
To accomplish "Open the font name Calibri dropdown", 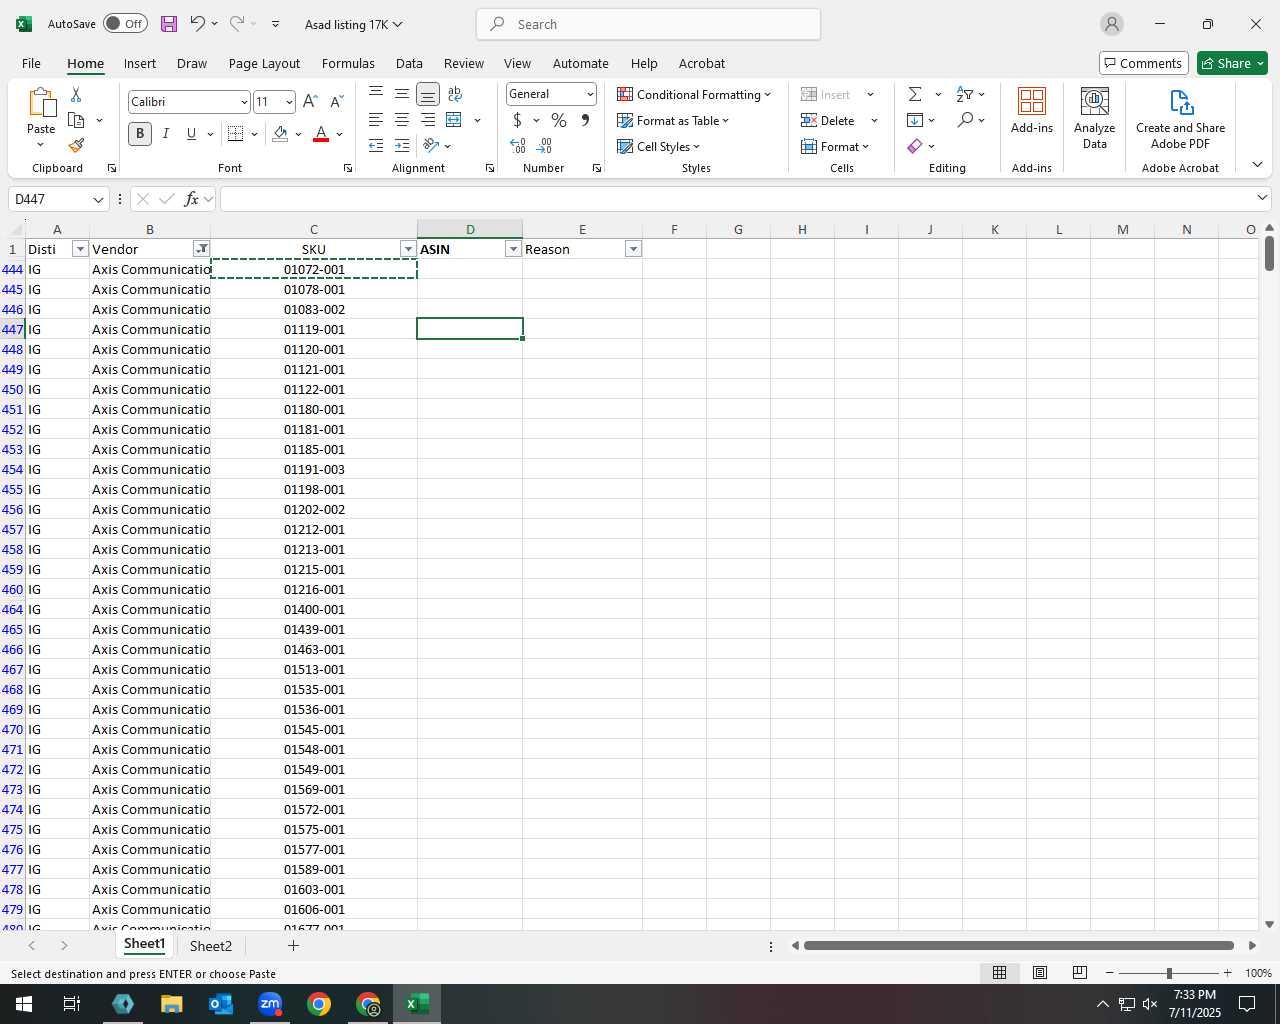I will pyautogui.click(x=243, y=102).
